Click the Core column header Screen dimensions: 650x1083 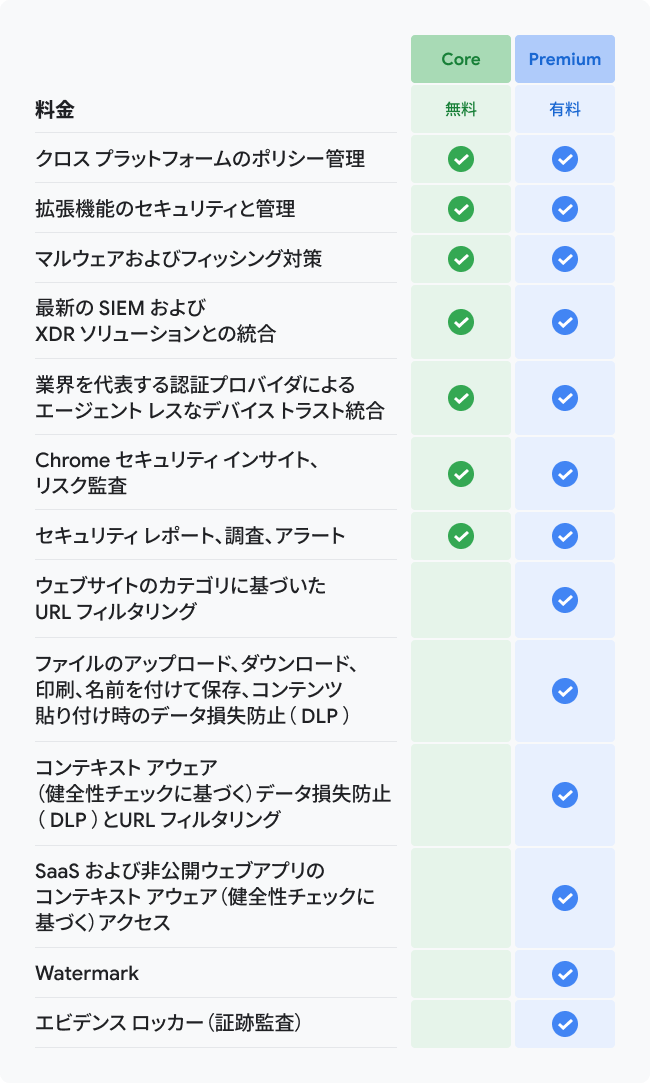click(460, 59)
